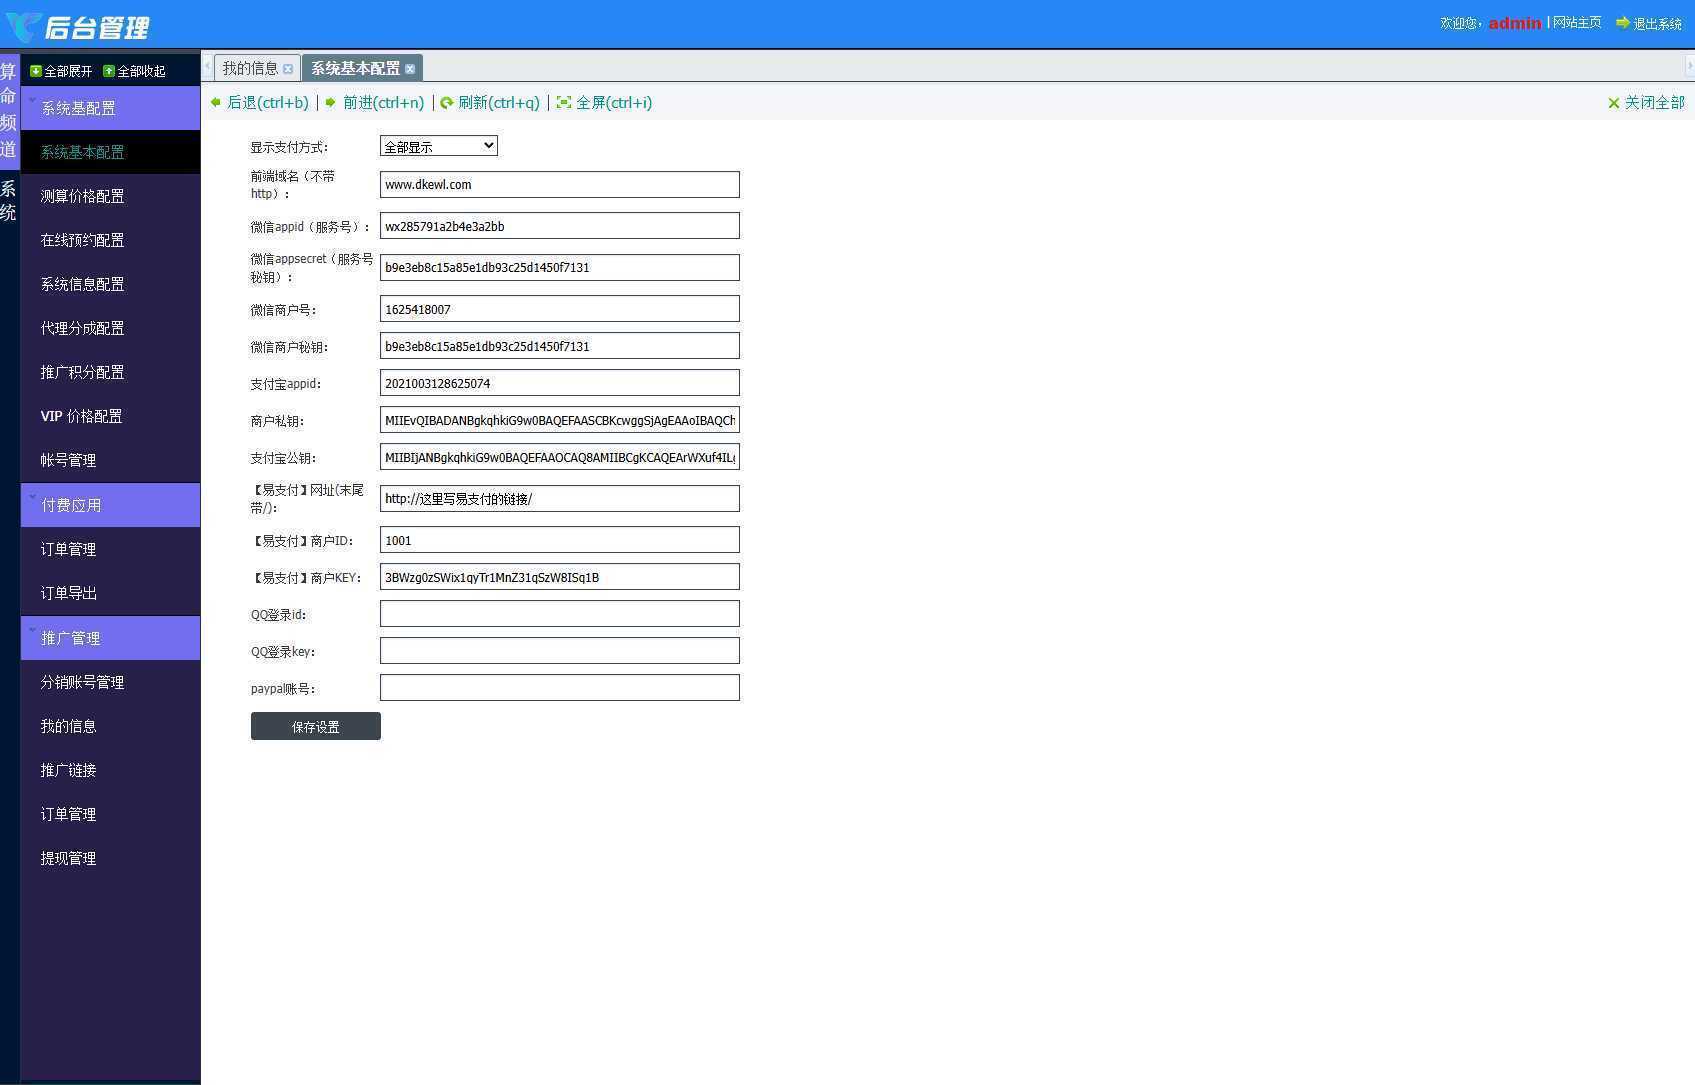This screenshot has height=1085, width=1695.
Task: Click the 易支付网址 input field
Action: click(560, 498)
